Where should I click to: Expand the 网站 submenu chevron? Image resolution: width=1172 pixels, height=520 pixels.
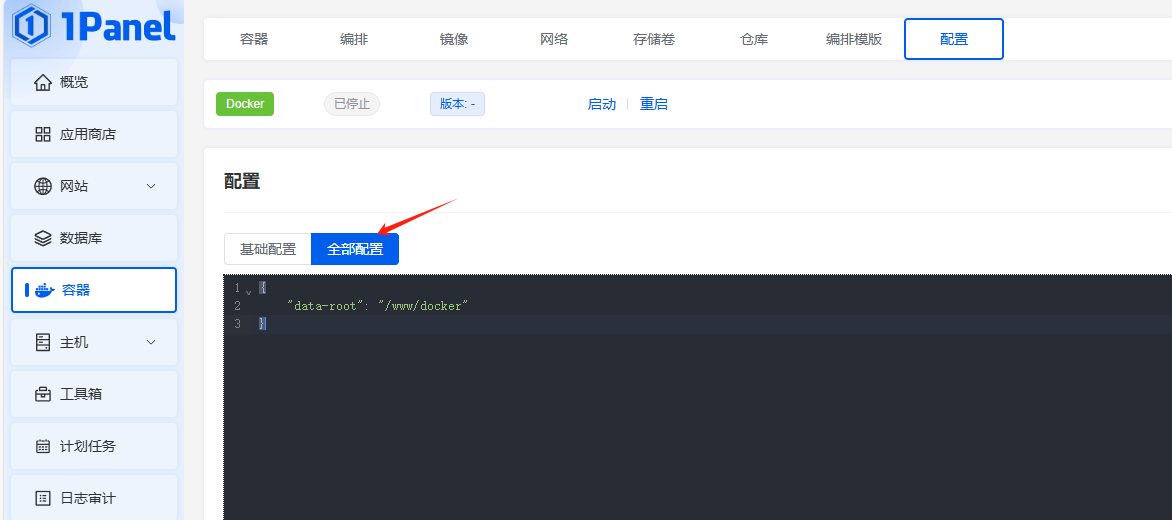point(151,186)
